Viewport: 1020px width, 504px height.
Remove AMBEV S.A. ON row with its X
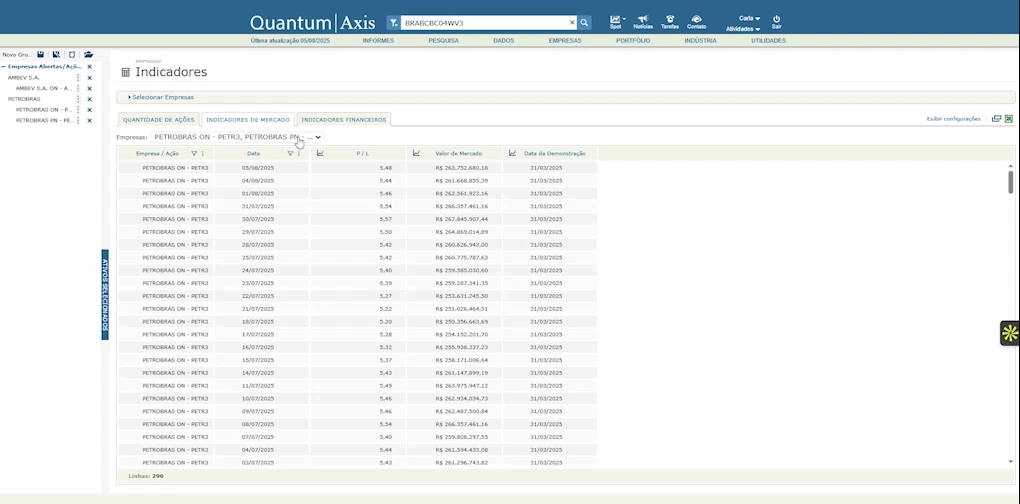click(x=90, y=88)
